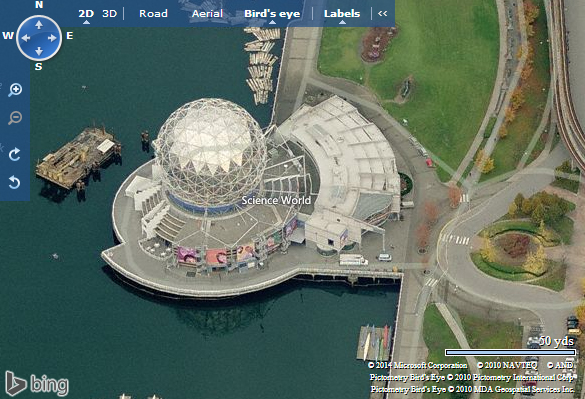Select the Road map view

click(x=153, y=14)
